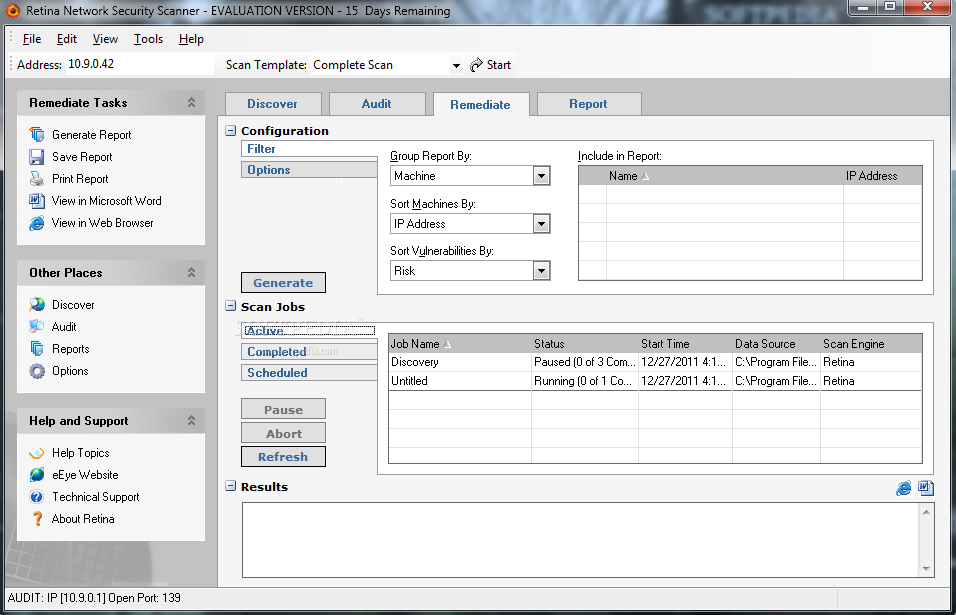Click the Address input field
Viewport: 956px width, 615px height.
tap(140, 64)
